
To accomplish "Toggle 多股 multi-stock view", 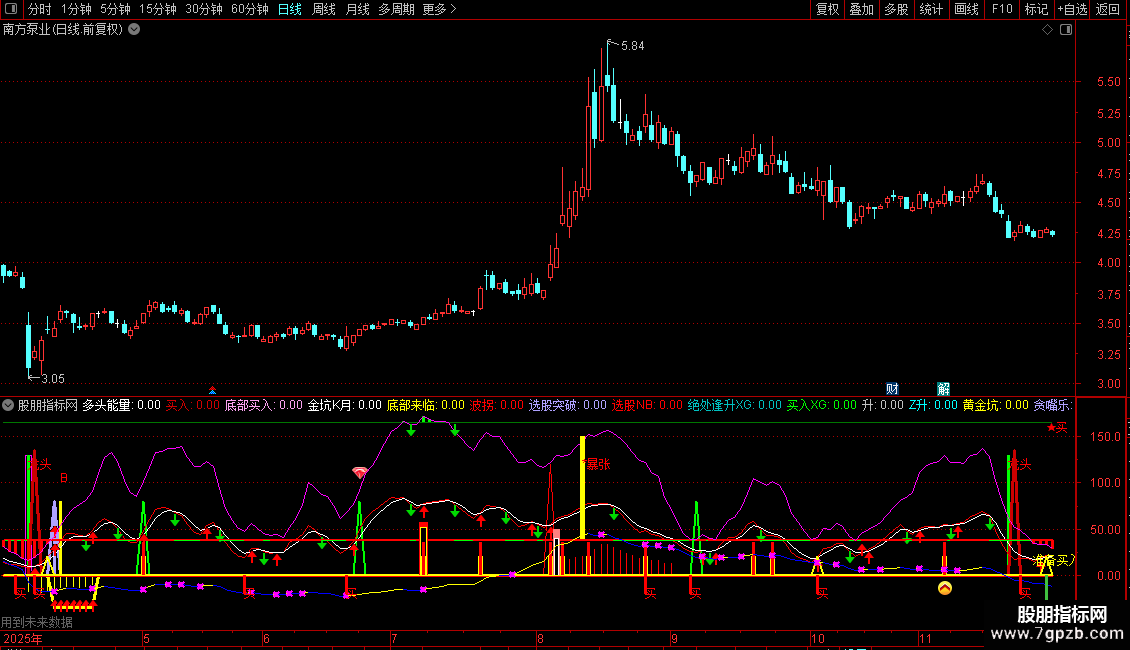I will 895,9.
